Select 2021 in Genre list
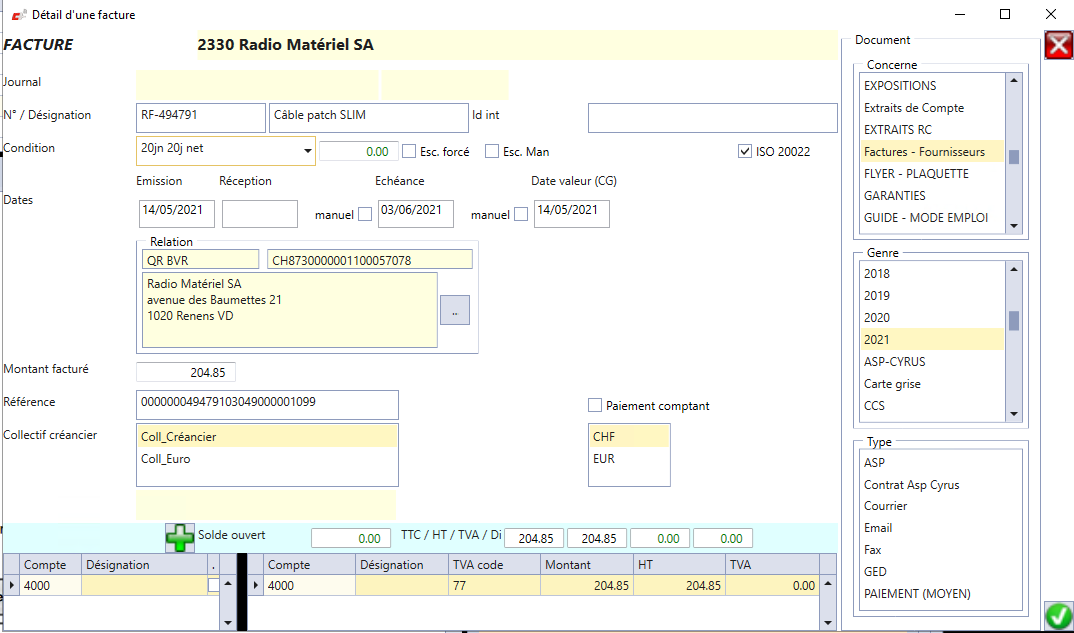This screenshot has width=1074, height=633. coord(932,339)
